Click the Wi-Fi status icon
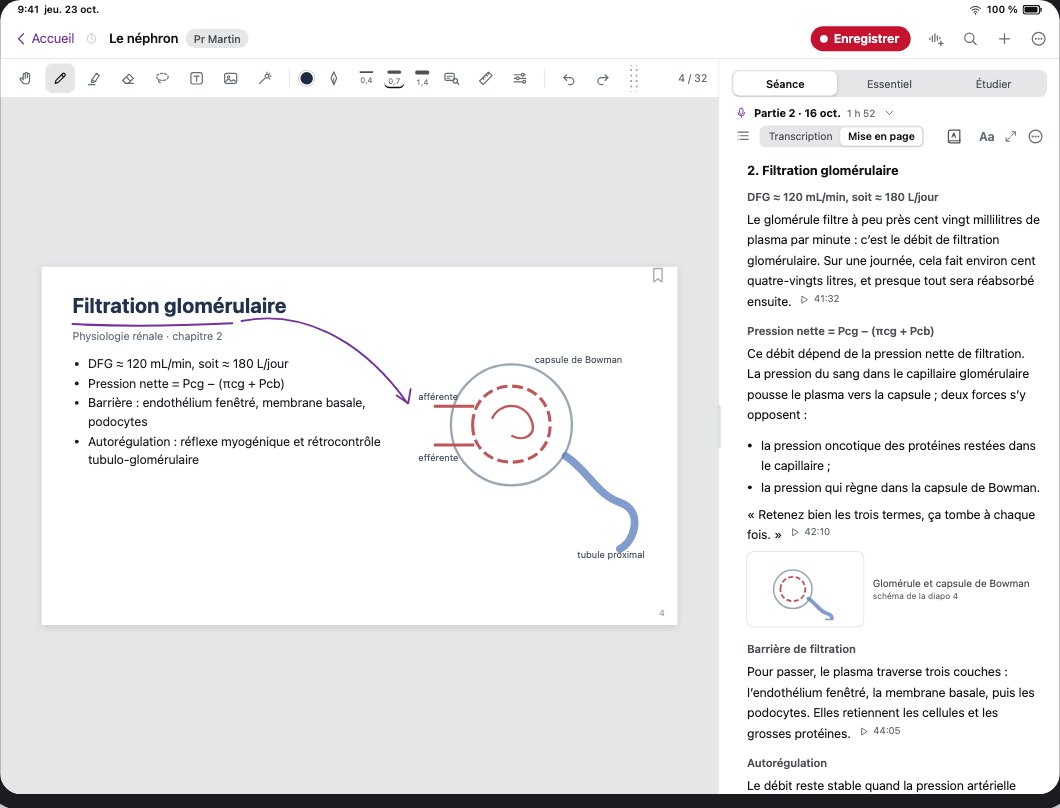Viewport: 1060px width, 808px height. (975, 9)
